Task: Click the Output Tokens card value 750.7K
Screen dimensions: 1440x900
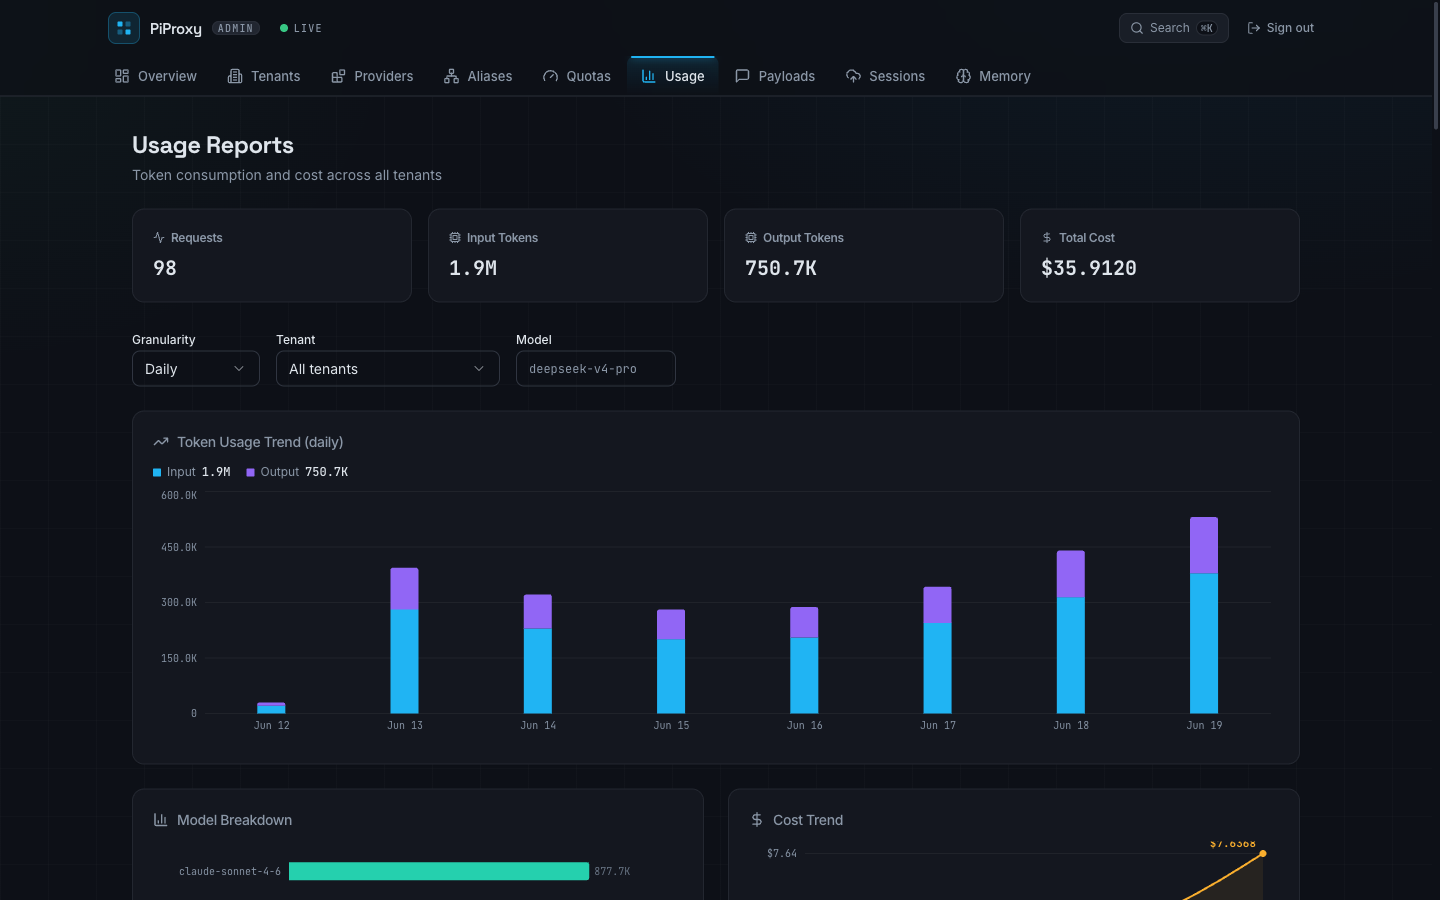Action: pos(781,268)
